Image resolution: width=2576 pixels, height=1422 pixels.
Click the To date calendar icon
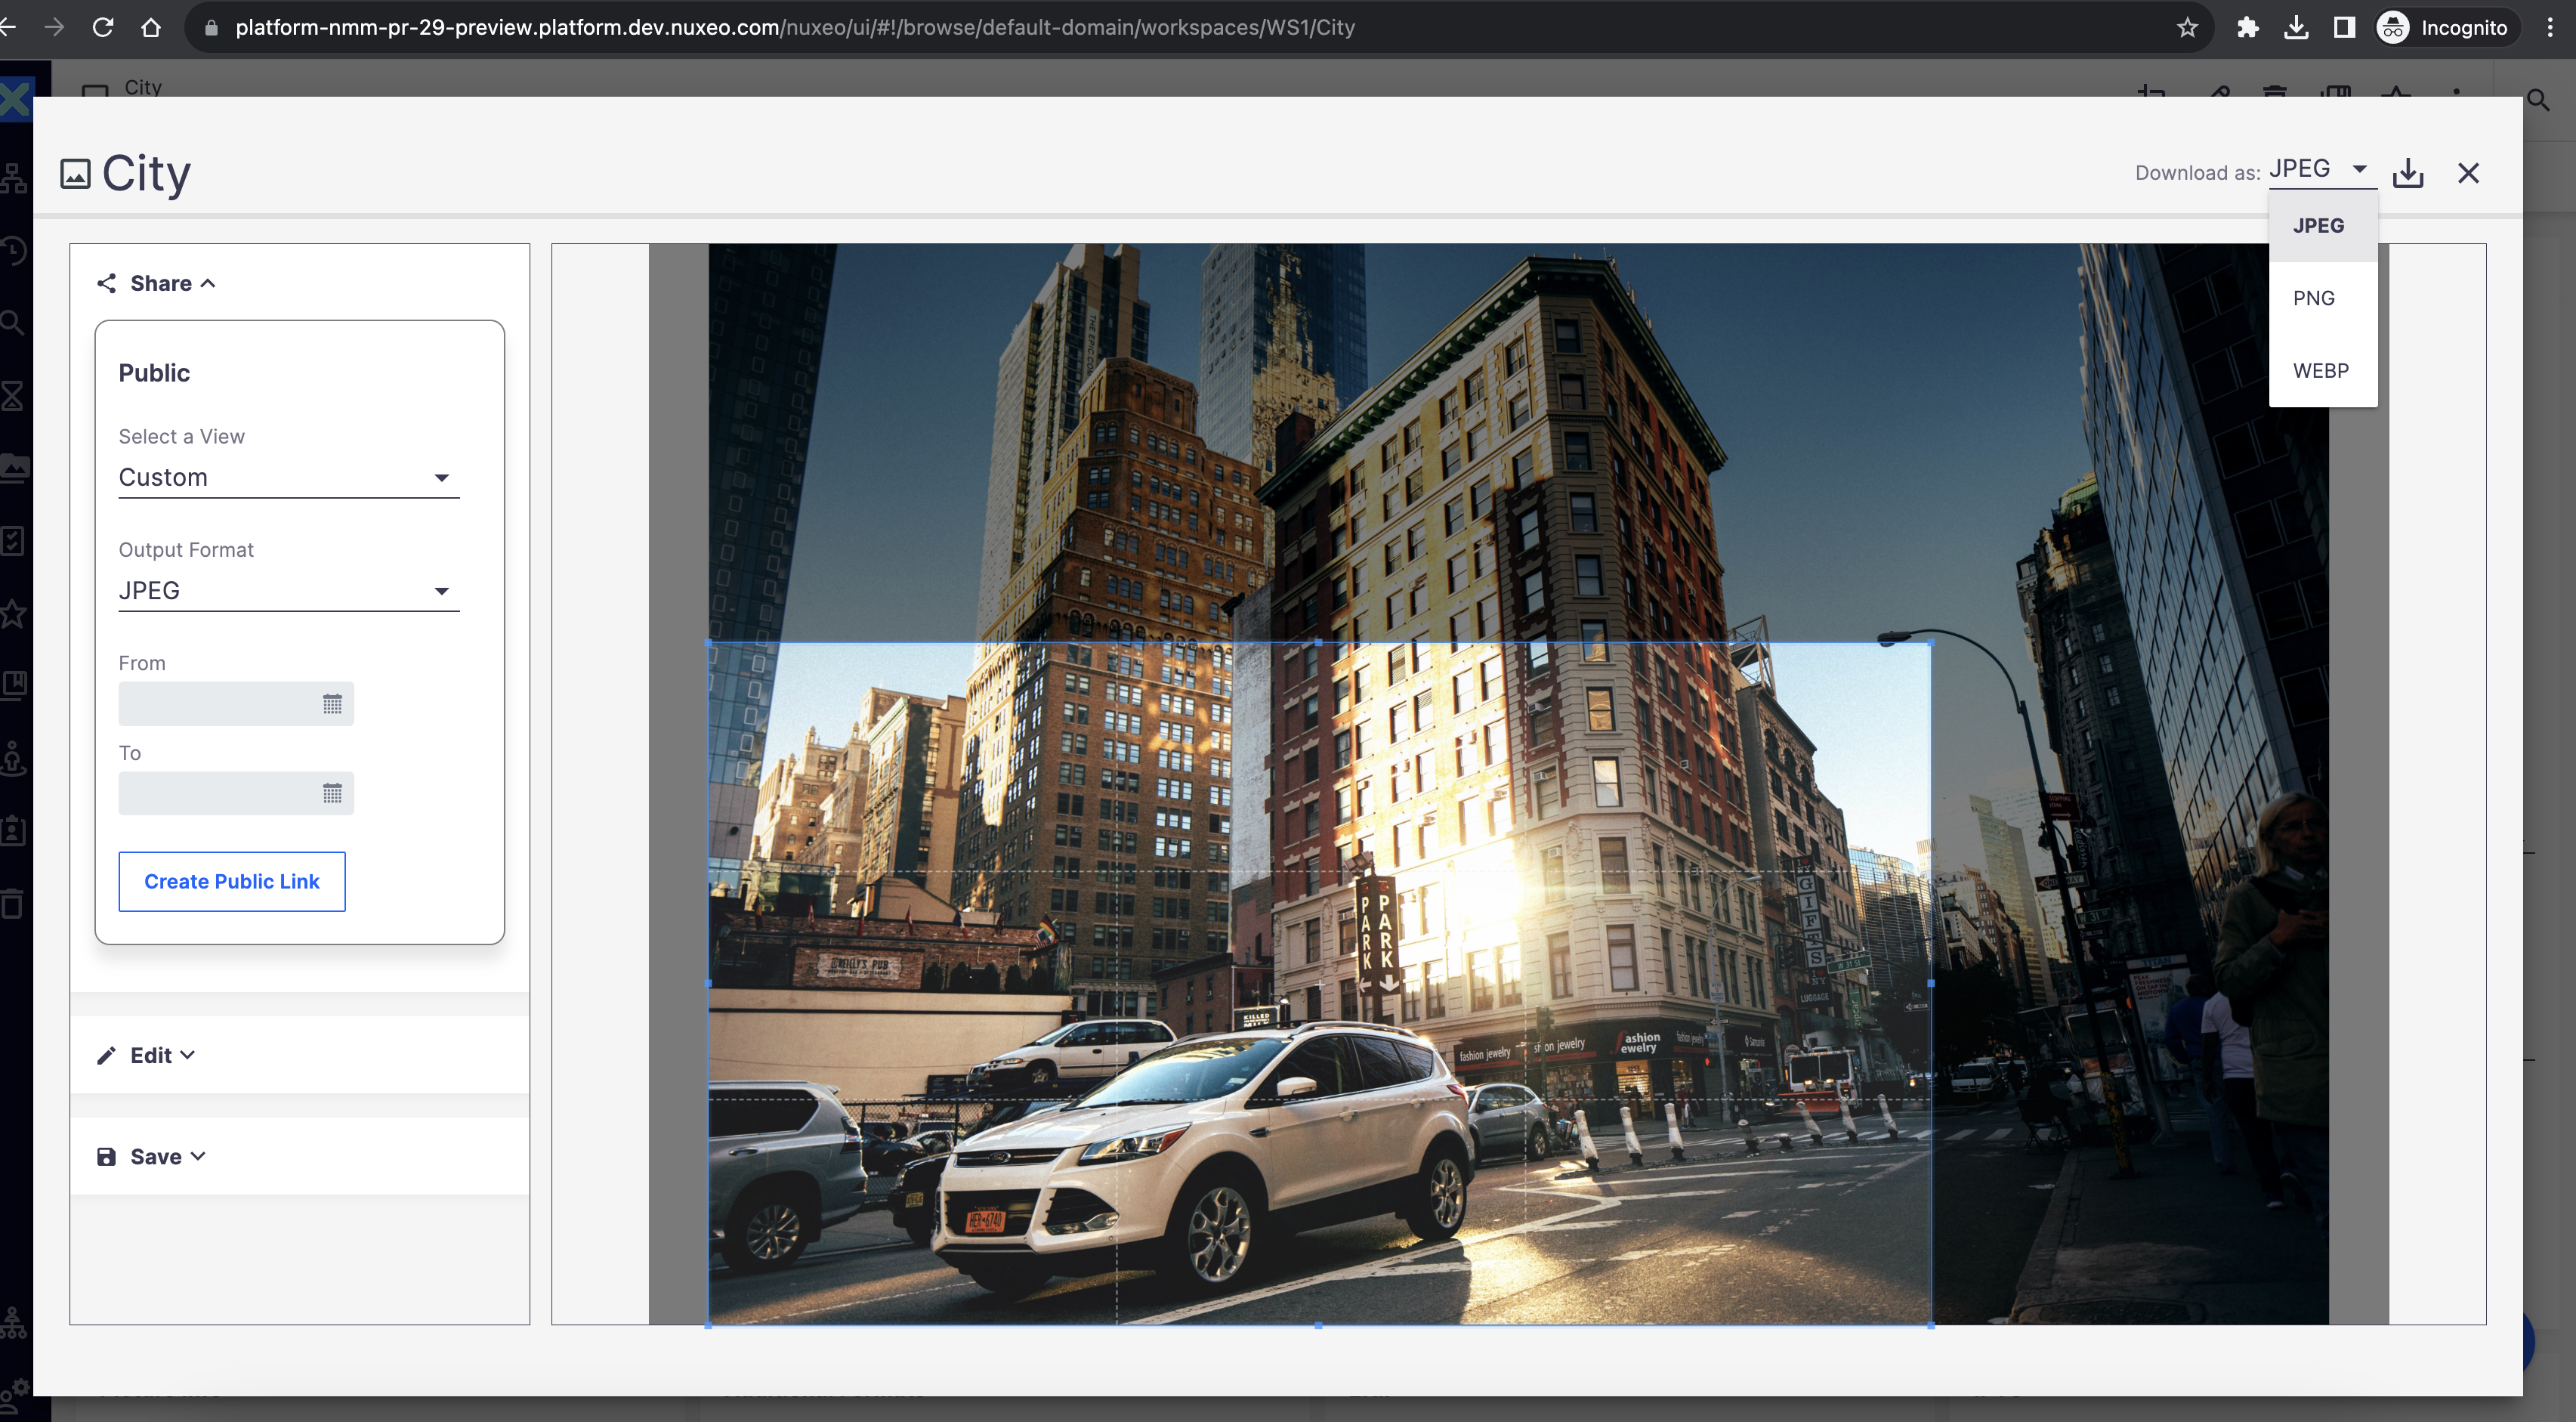coord(332,794)
